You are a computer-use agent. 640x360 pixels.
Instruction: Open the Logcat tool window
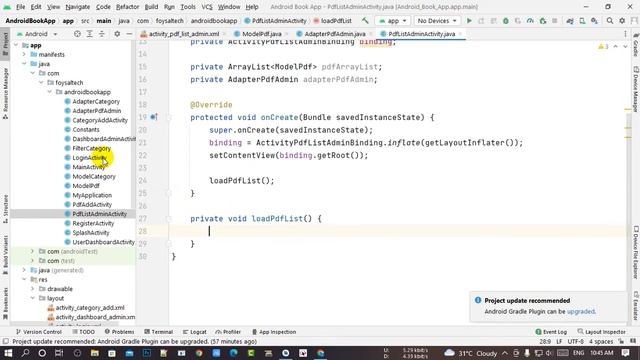(x=195, y=332)
